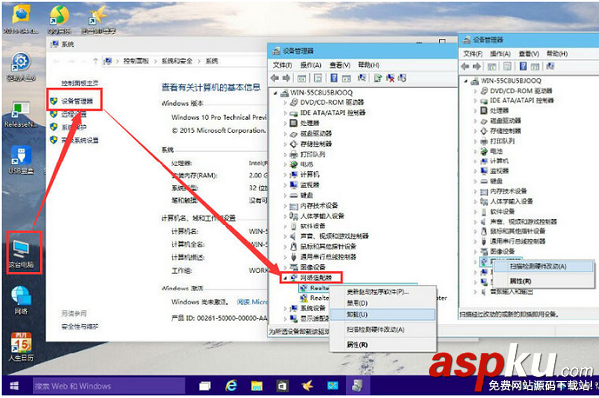
Task: Open 操作(A) menu in middle Device Manager
Action: (x=311, y=65)
